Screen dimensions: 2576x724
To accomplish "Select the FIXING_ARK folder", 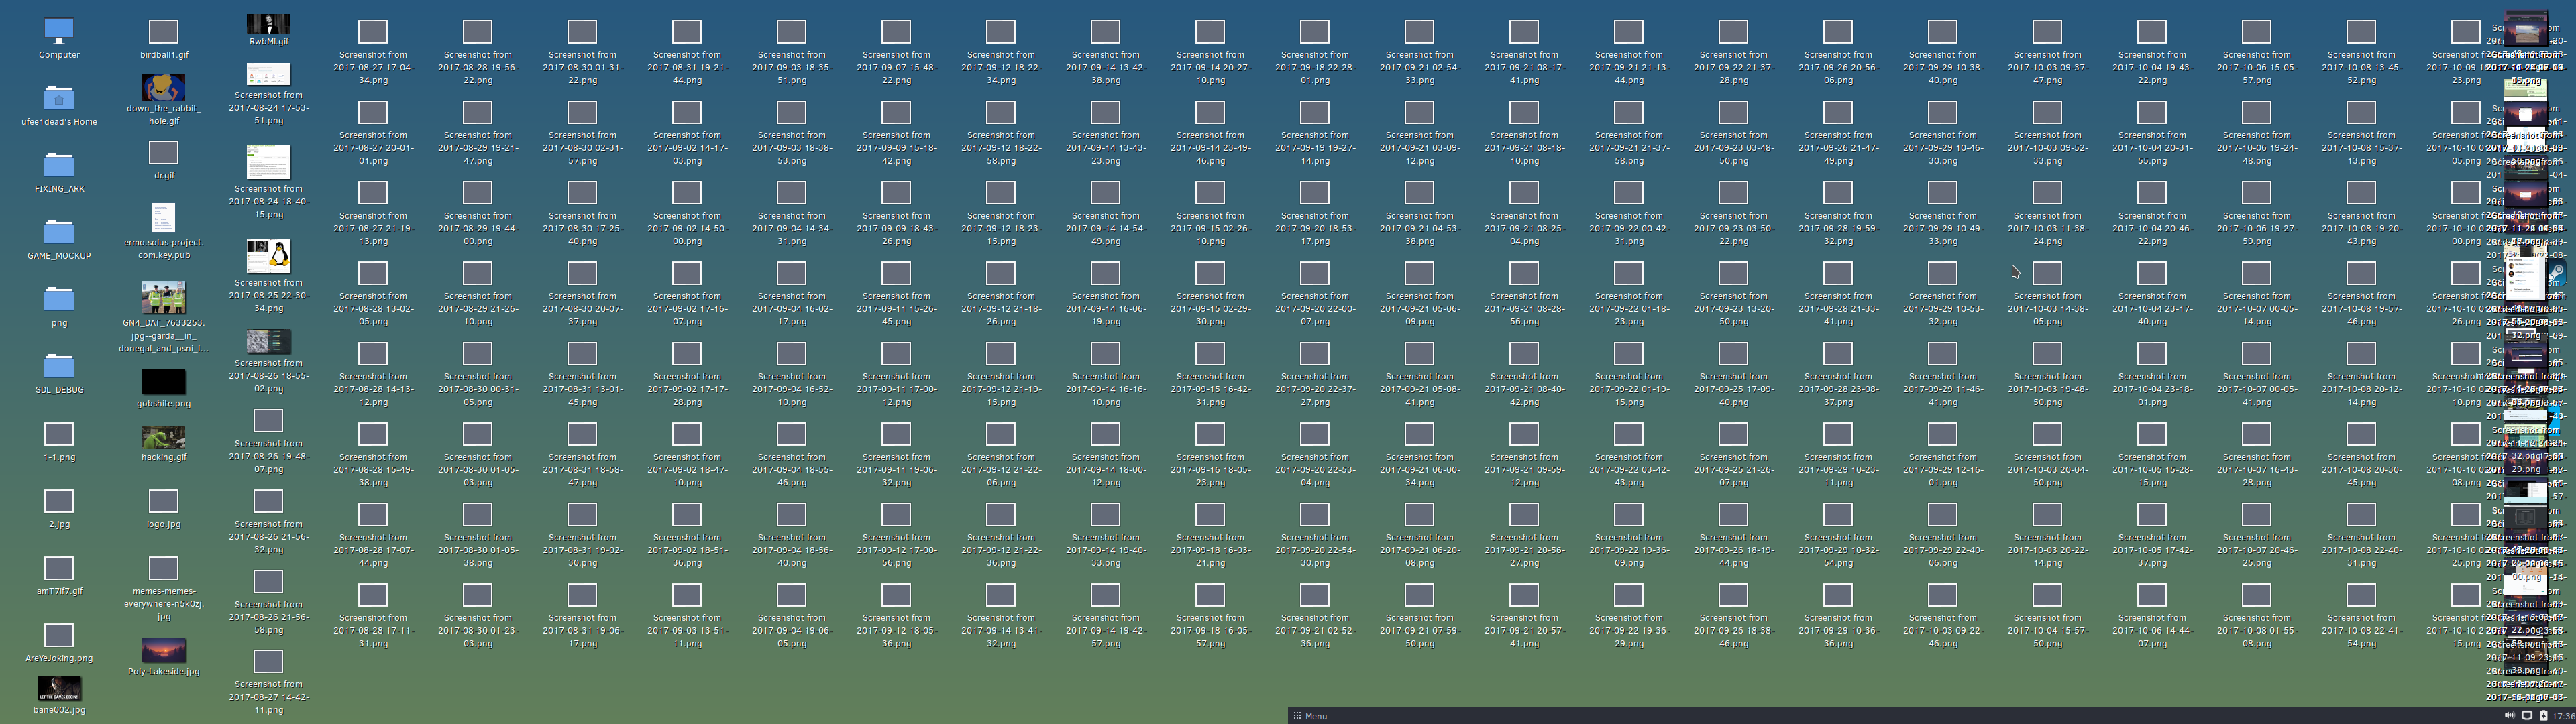I will point(59,165).
